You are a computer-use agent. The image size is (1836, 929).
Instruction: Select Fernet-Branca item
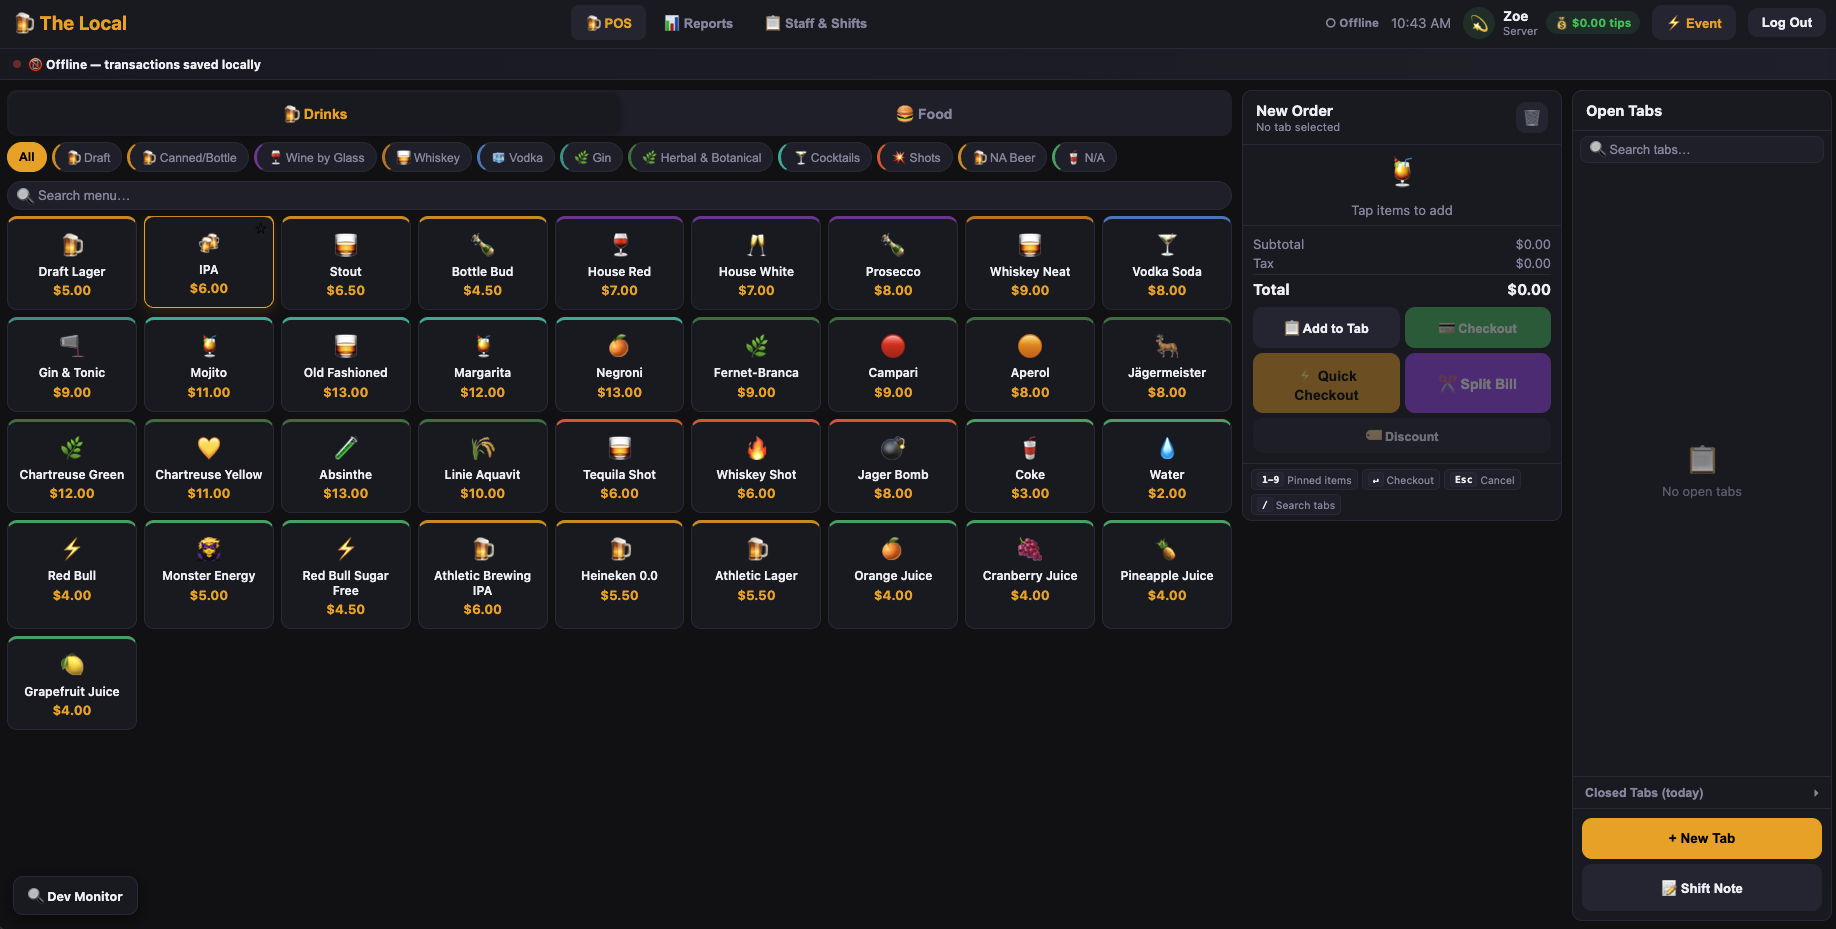[756, 365]
